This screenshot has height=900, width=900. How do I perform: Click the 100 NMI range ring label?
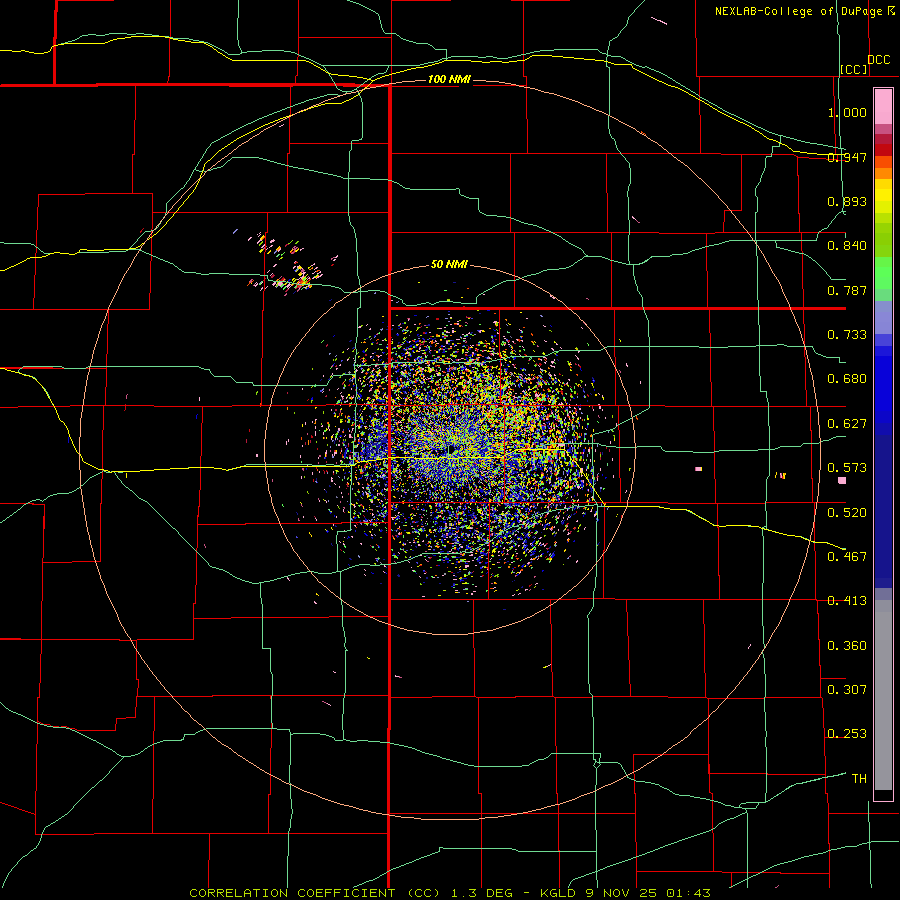point(449,79)
